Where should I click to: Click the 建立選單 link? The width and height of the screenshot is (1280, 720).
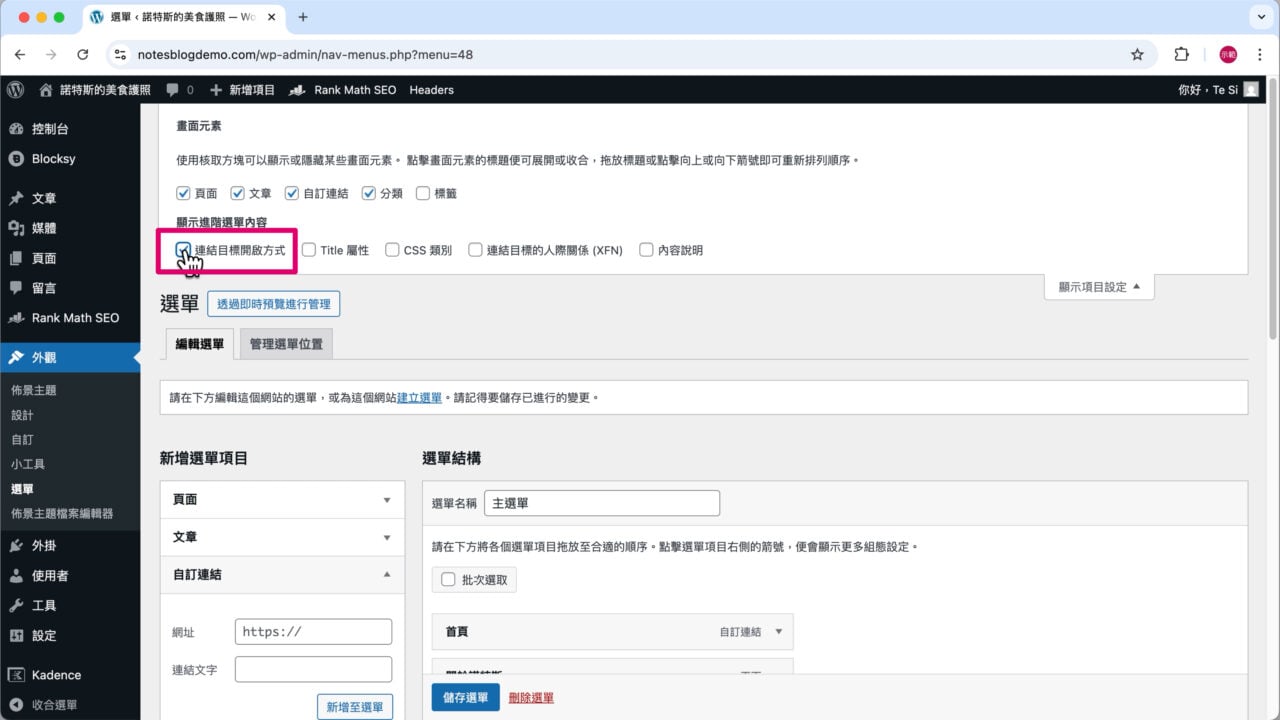point(417,397)
